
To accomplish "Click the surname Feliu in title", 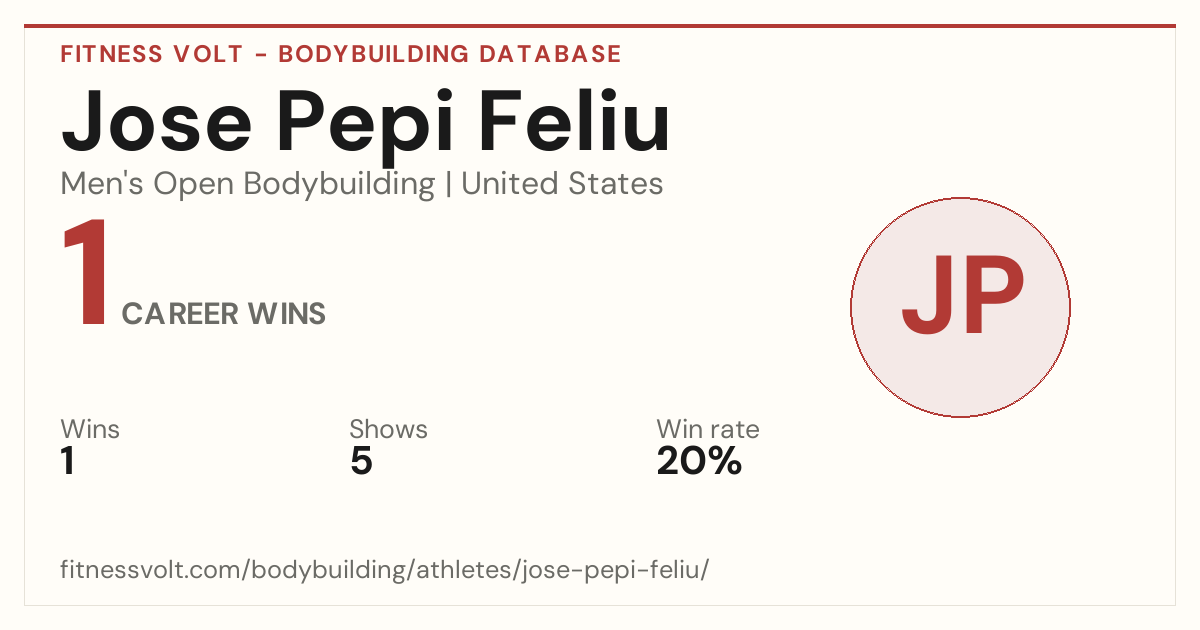I will (576, 120).
